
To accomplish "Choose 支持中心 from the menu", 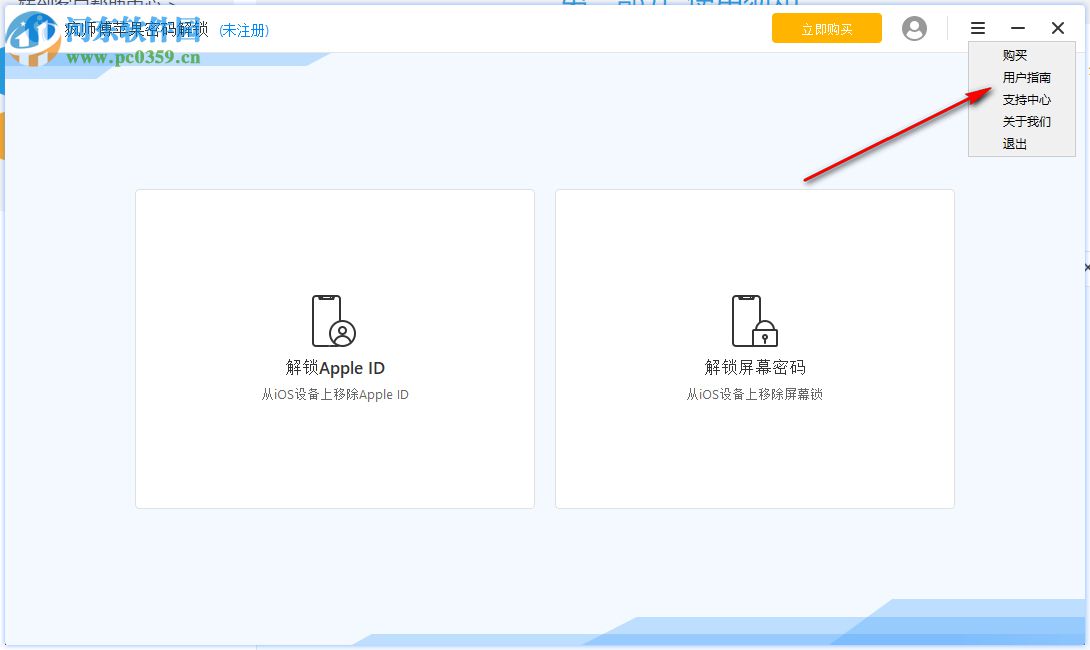I will 1029,100.
